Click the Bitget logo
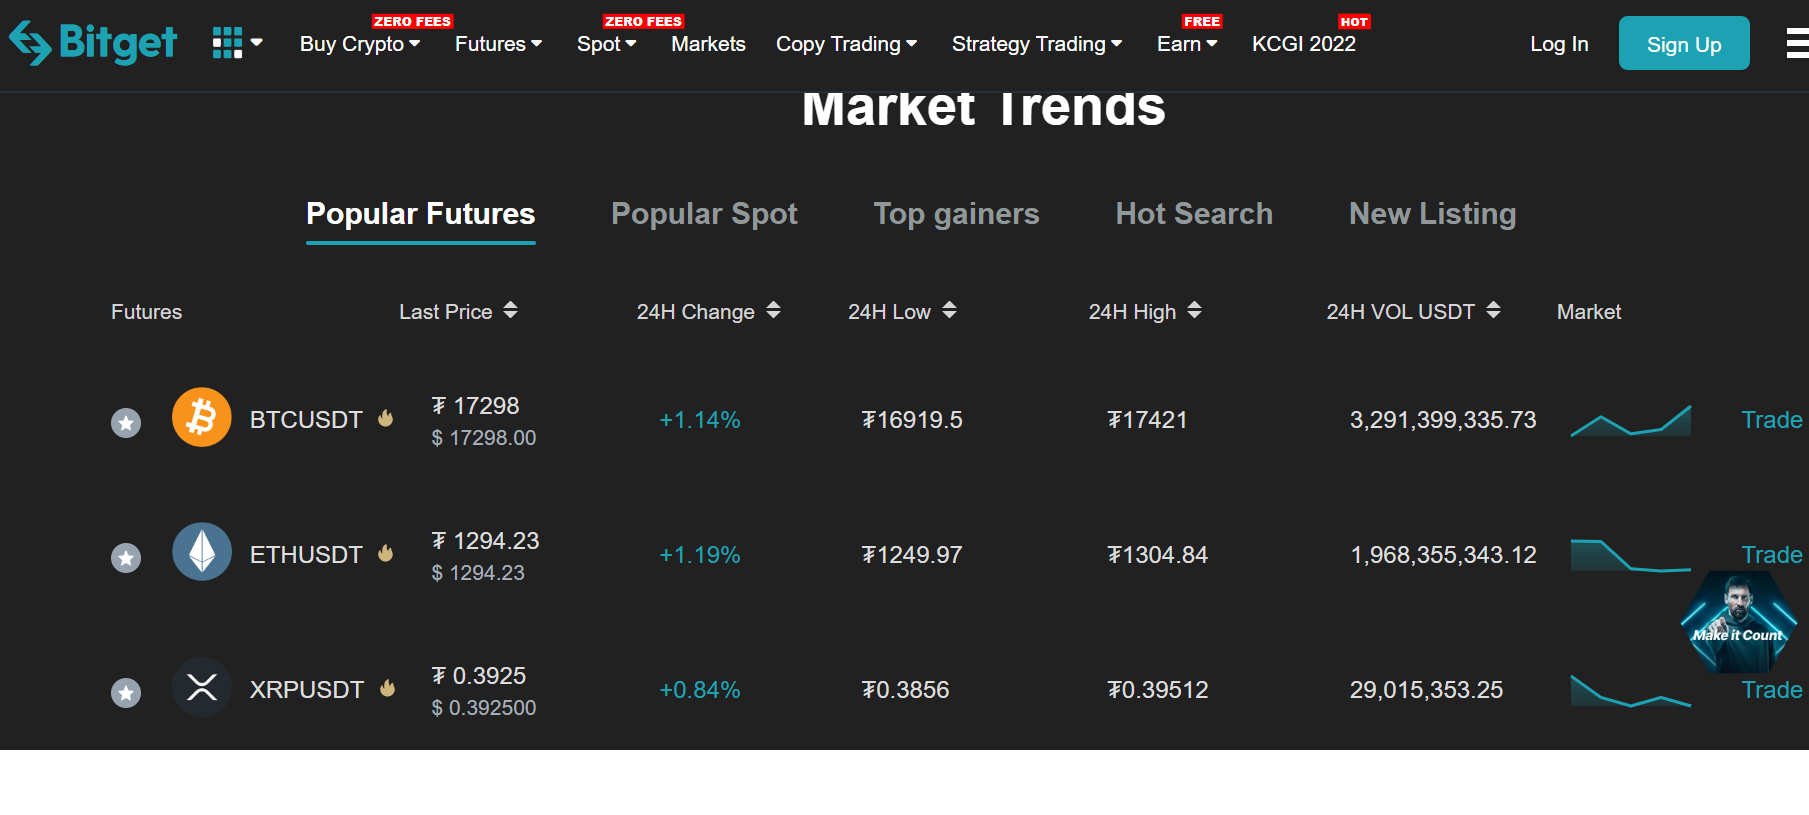 click(93, 43)
